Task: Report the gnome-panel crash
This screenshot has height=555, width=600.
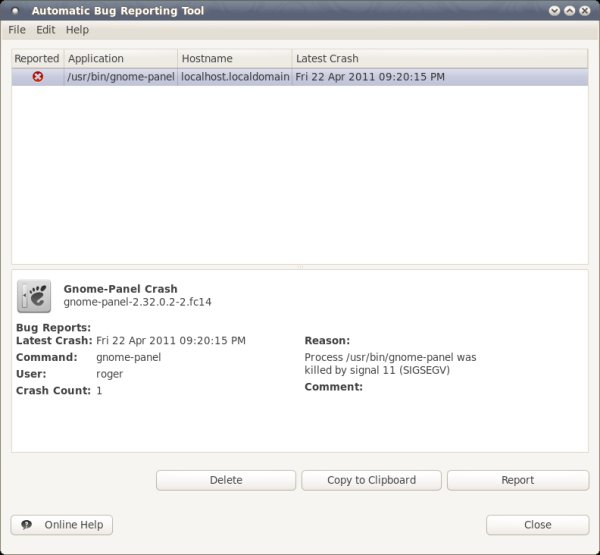Action: pos(518,480)
